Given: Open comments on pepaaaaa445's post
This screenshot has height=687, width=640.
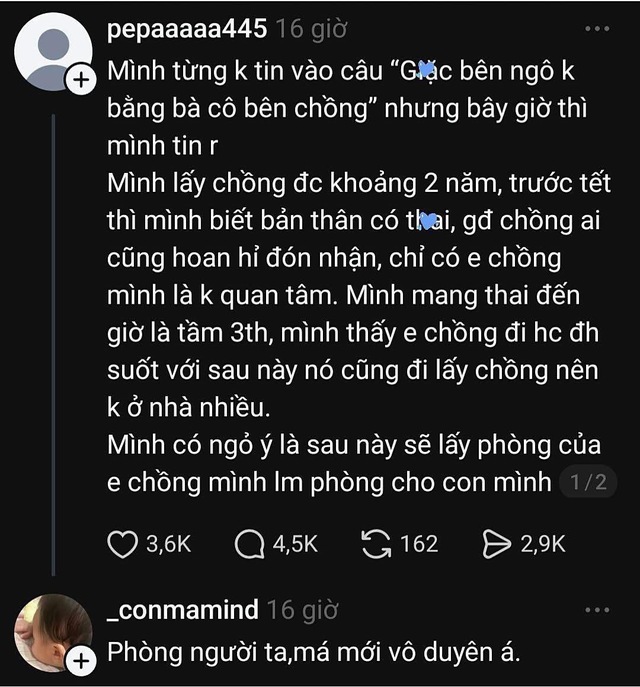Looking at the screenshot, I should pyautogui.click(x=247, y=543).
